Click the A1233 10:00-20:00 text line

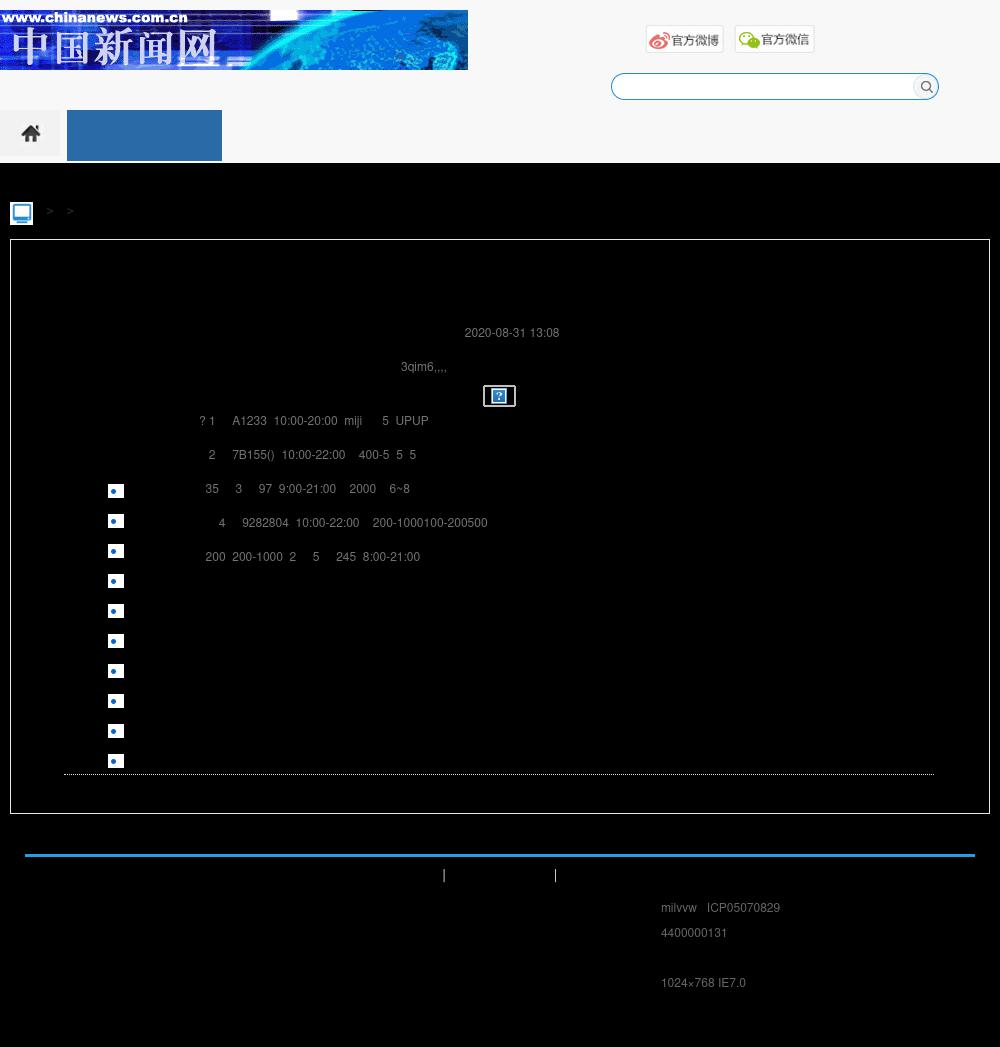click(314, 421)
